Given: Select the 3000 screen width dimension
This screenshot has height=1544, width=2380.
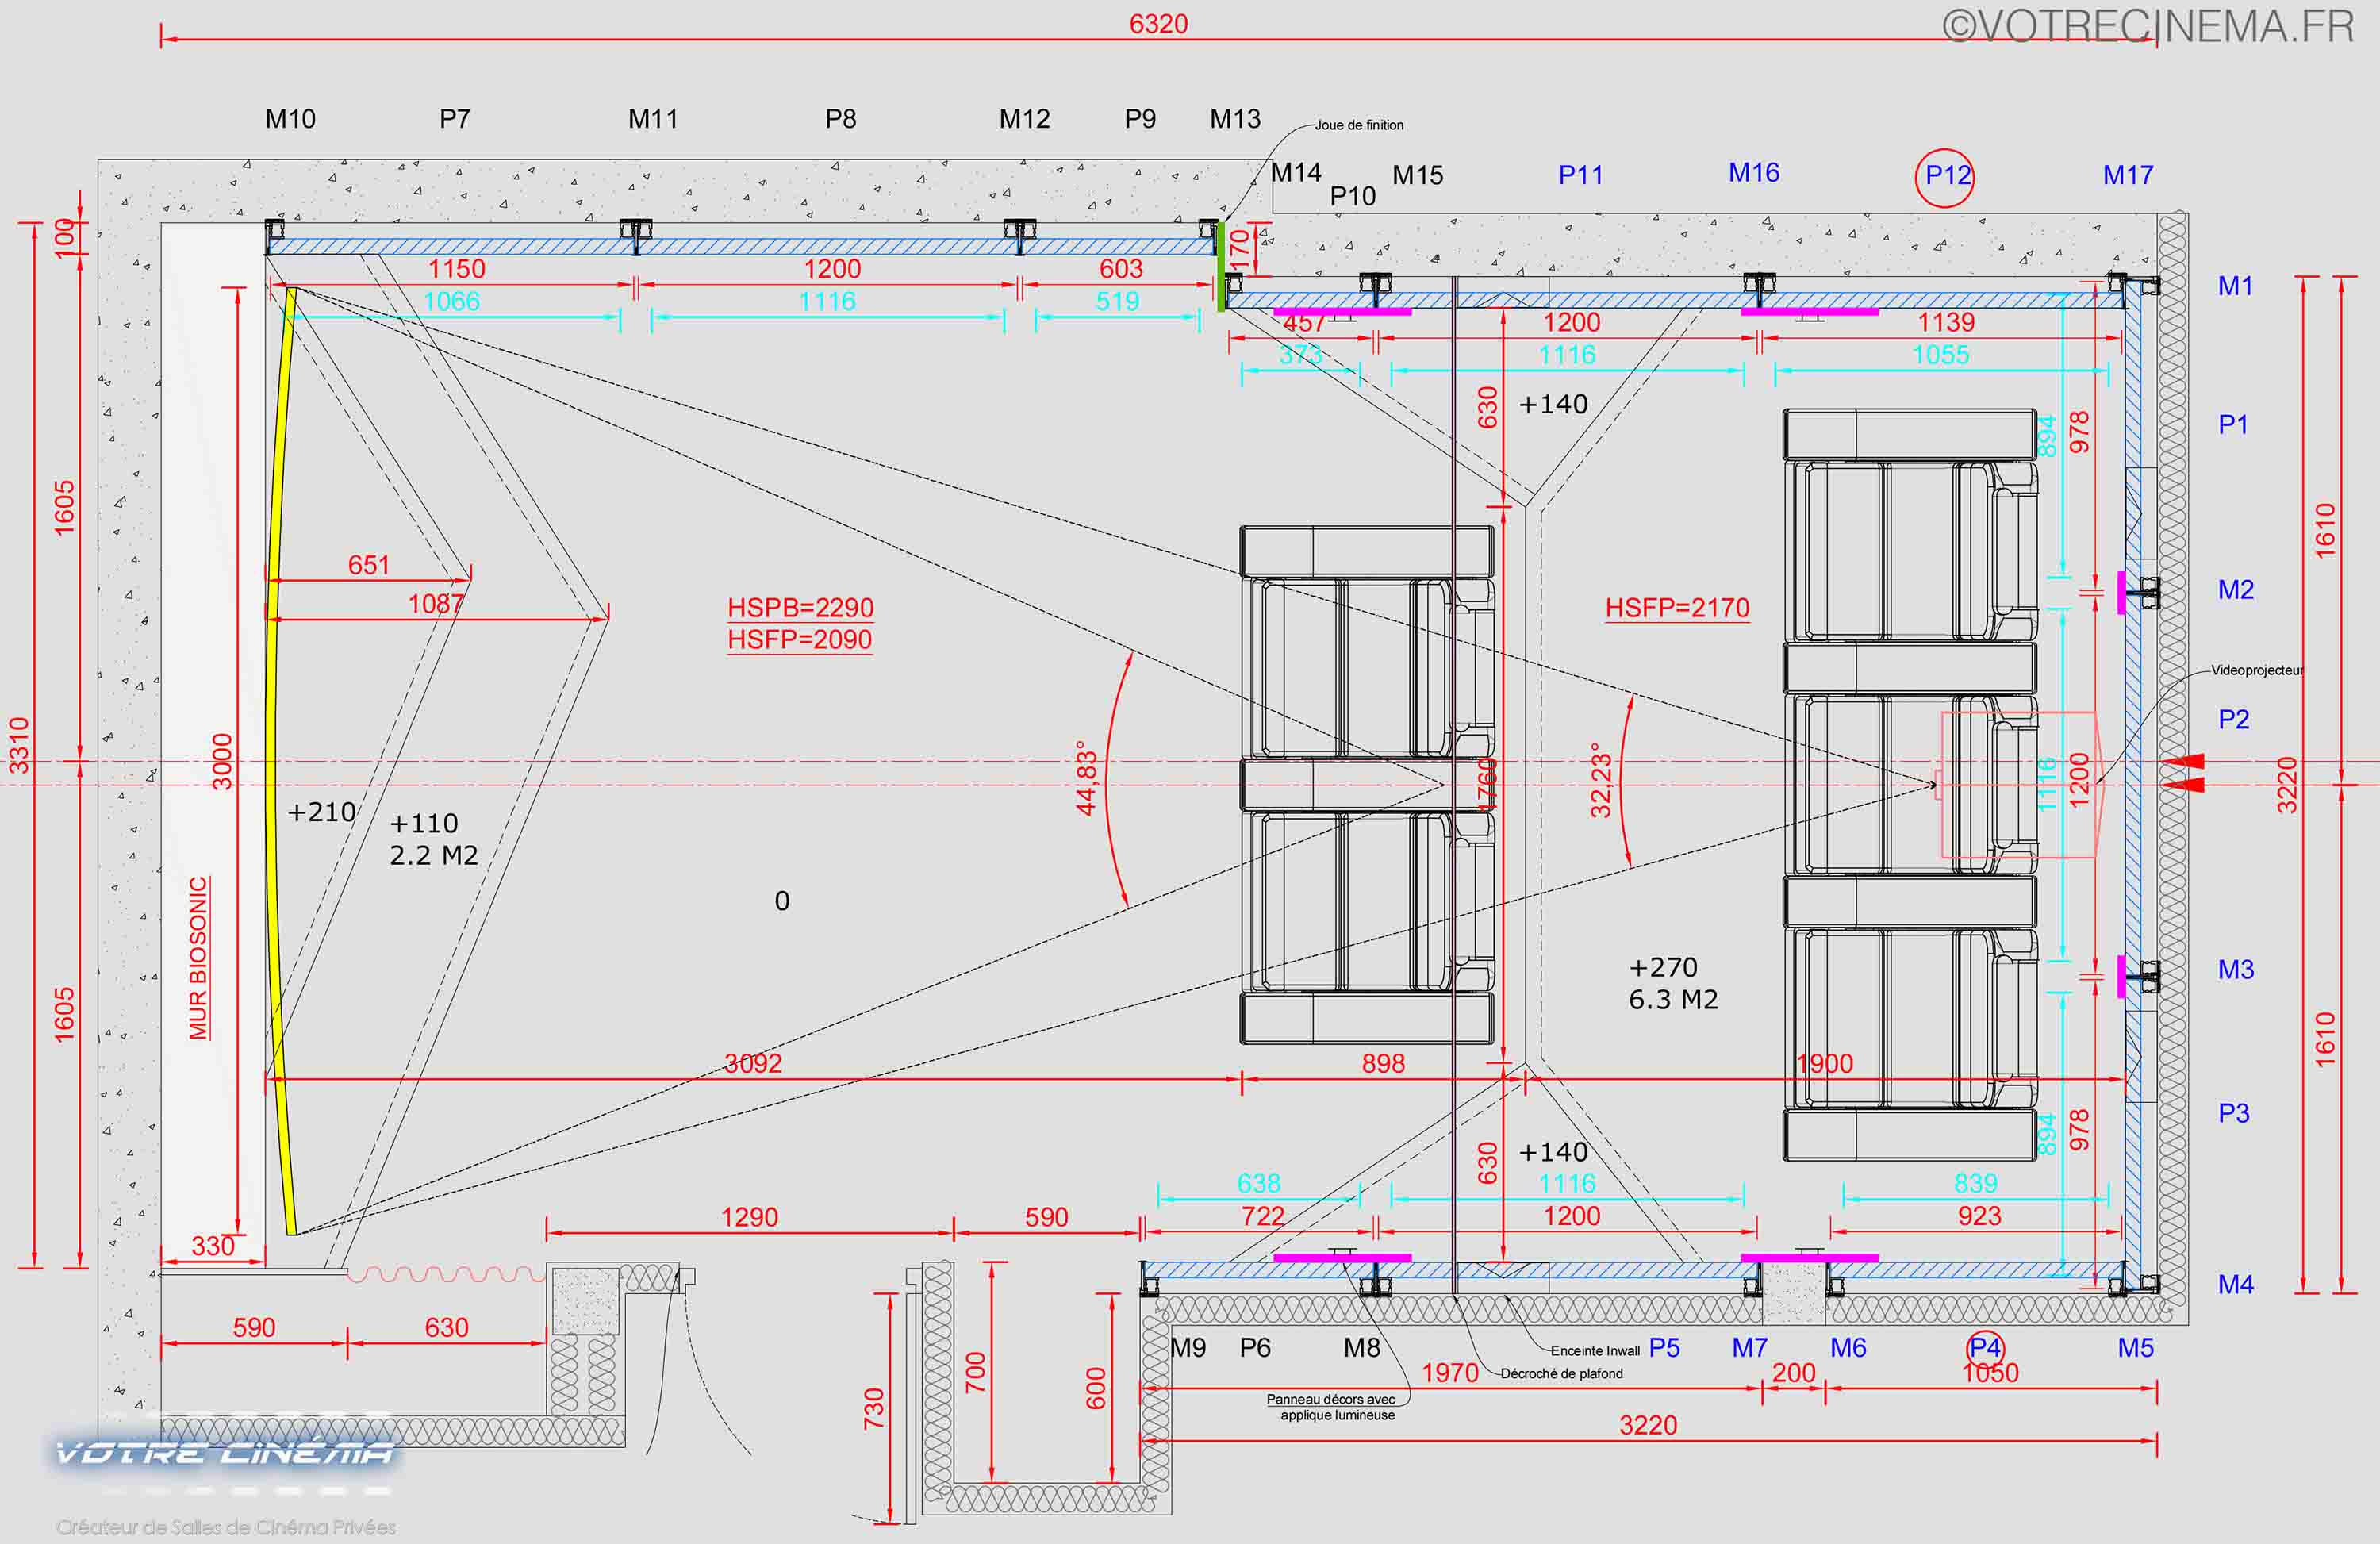Looking at the screenshot, I should (x=223, y=761).
